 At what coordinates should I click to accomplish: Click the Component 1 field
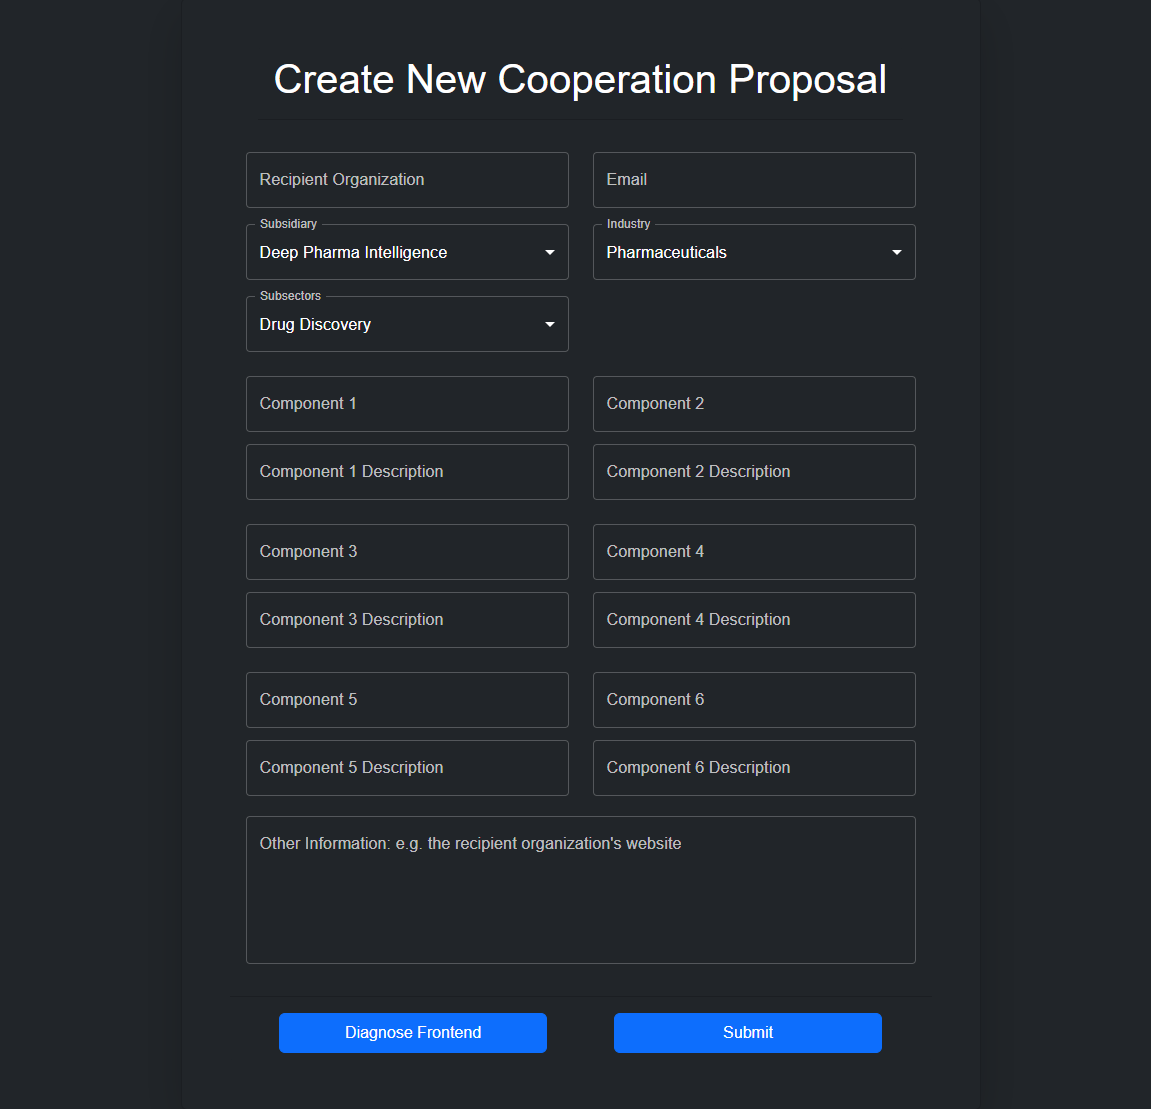click(407, 404)
